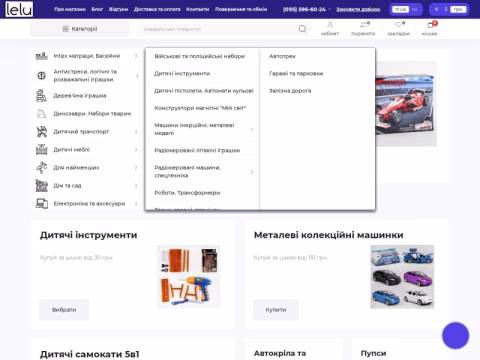Click the Intex mattresses category icon
Image resolution: width=480 pixels, height=360 pixels.
coord(42,56)
